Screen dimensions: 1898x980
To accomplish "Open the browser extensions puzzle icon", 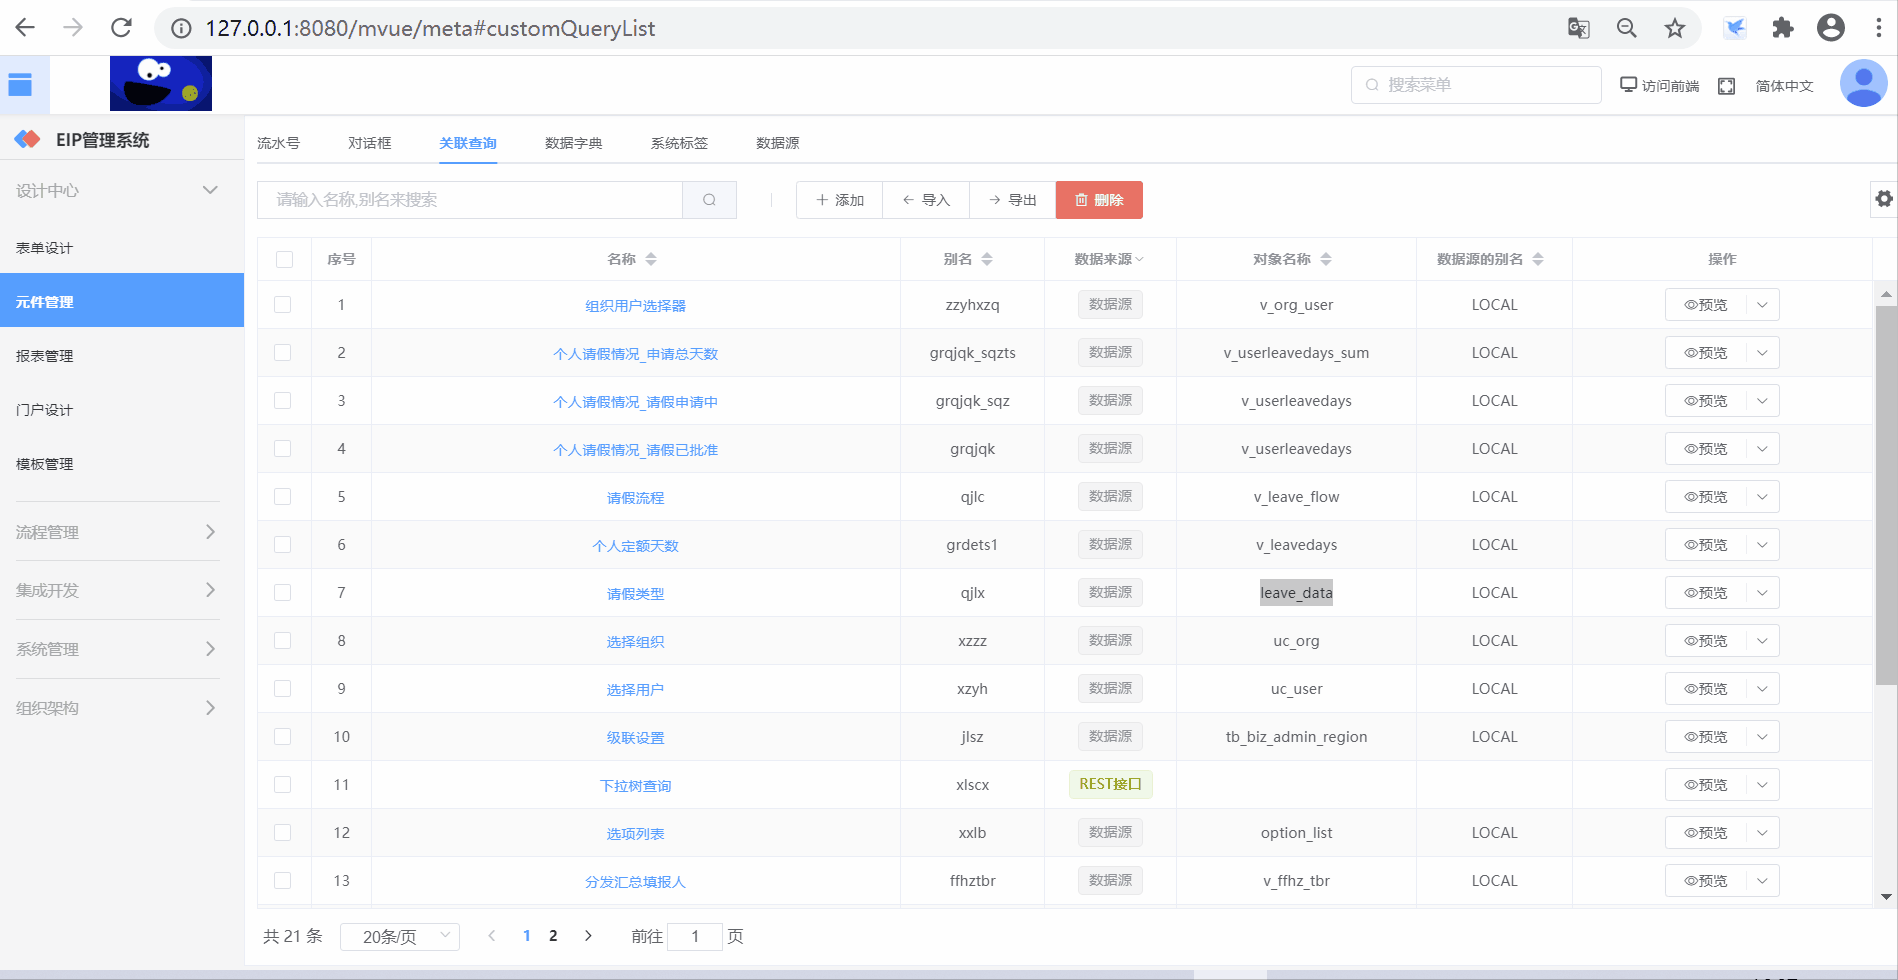I will click(1783, 28).
